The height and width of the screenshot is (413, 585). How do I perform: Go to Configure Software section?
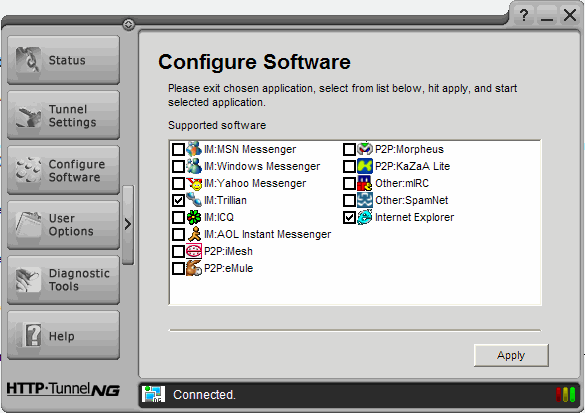click(x=63, y=170)
